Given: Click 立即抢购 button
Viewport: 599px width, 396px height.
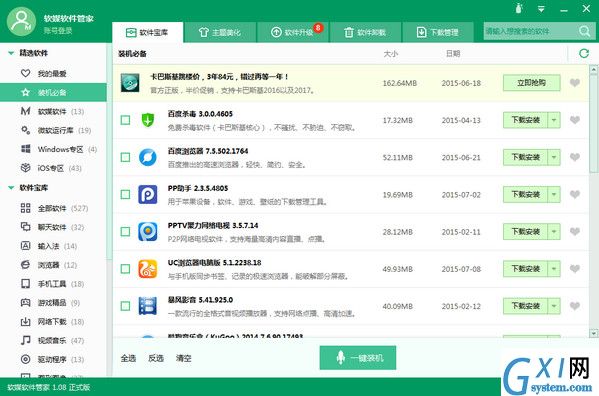Looking at the screenshot, I should click(531, 82).
